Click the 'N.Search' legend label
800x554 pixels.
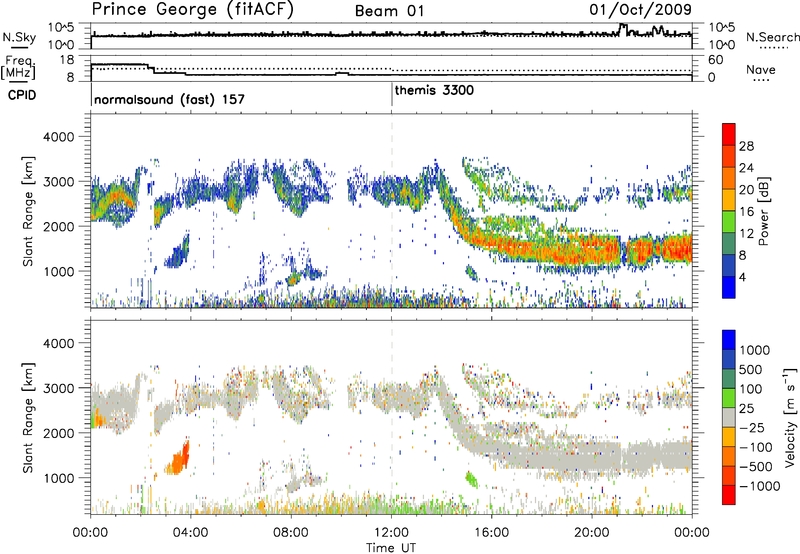coord(772,37)
